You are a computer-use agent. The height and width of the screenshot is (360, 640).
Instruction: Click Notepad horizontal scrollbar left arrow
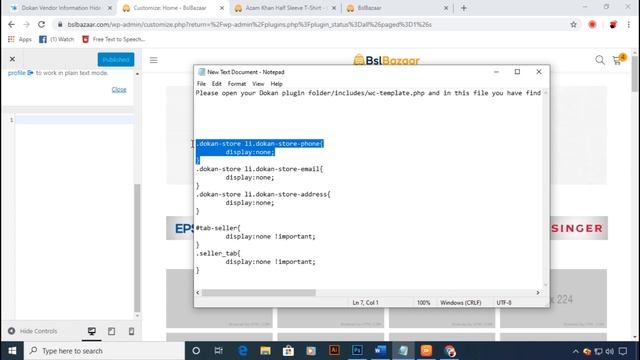(x=198, y=293)
